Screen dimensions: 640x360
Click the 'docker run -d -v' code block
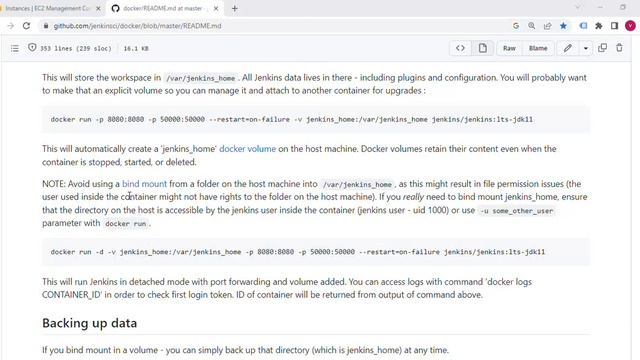pos(316,252)
